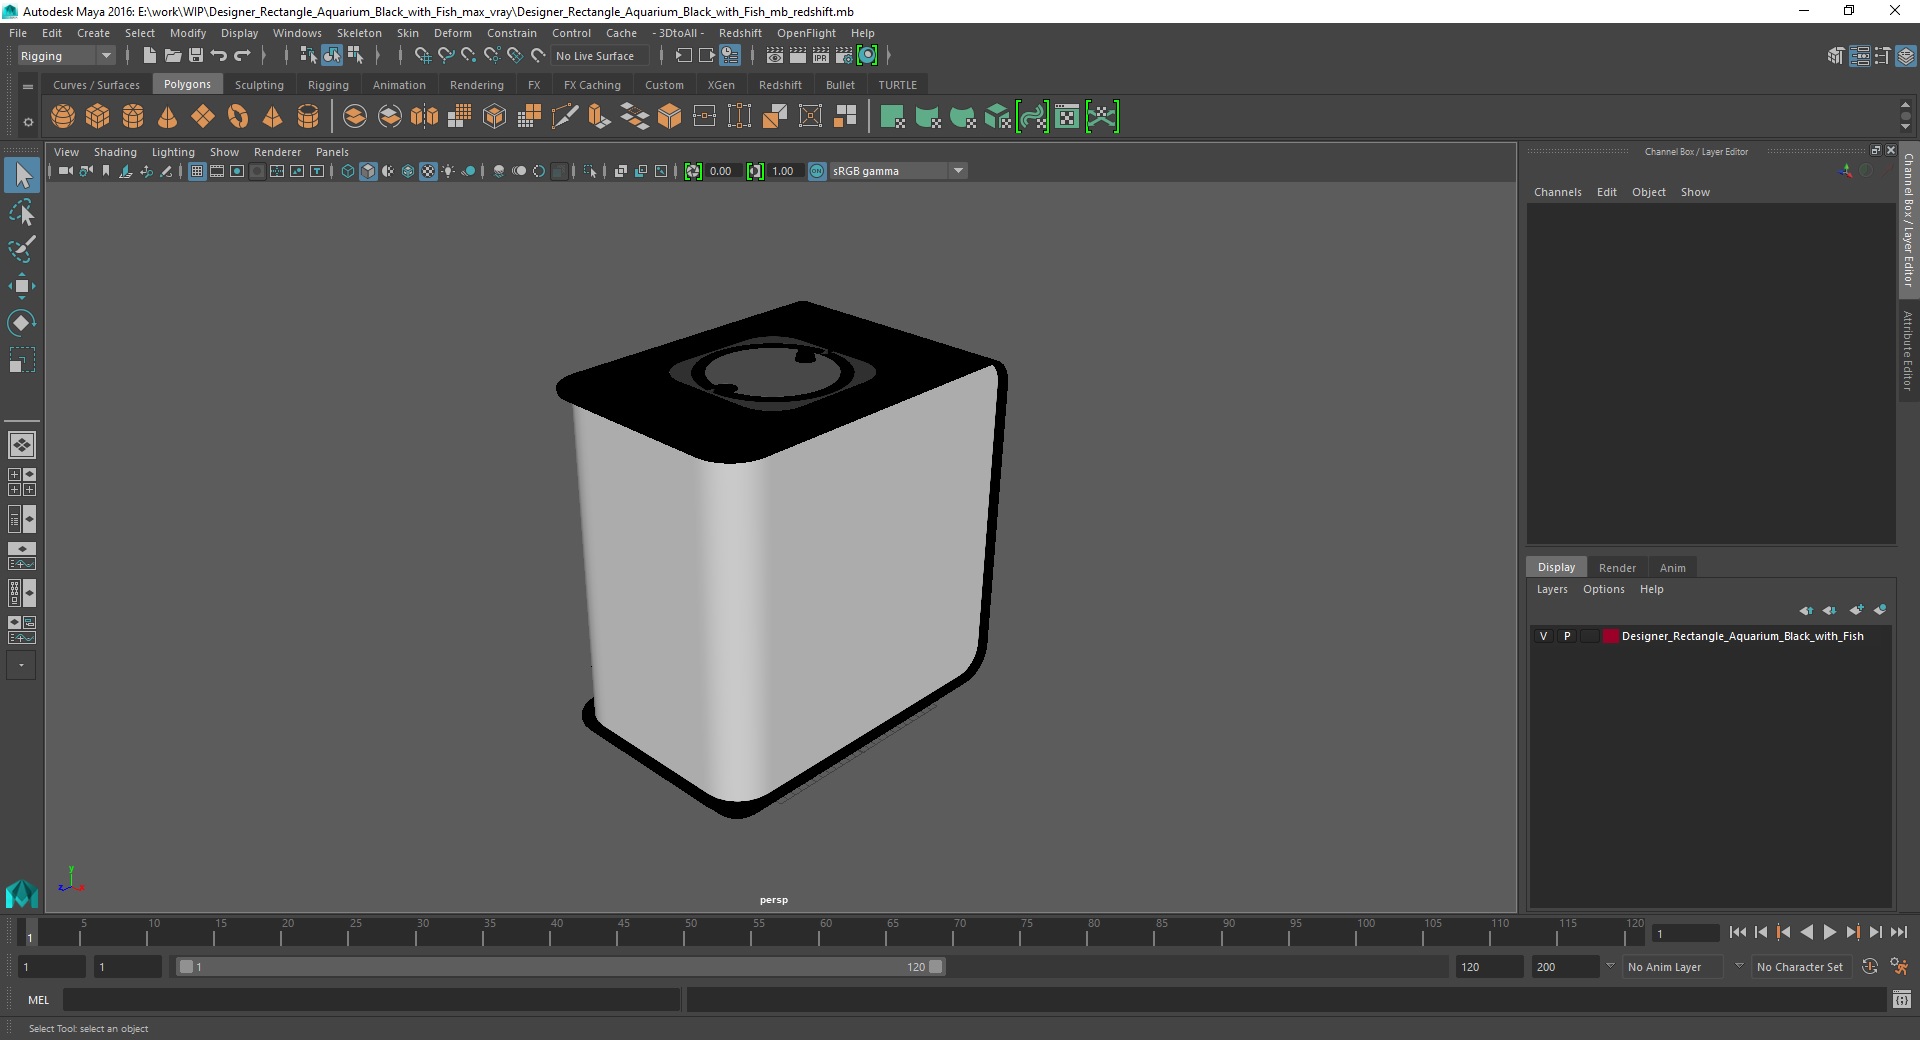This screenshot has height=1040, width=1920.
Task: Open the sRGB gamma view transform dropdown
Action: tap(898, 171)
